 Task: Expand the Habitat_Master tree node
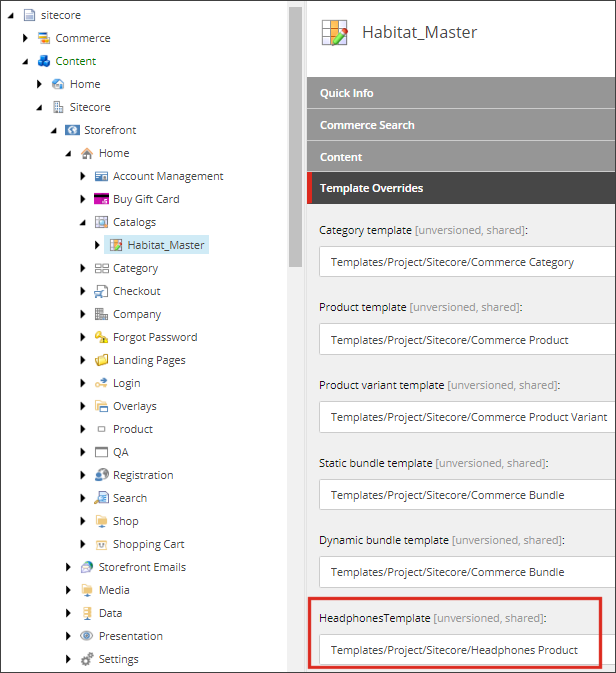[x=97, y=245]
